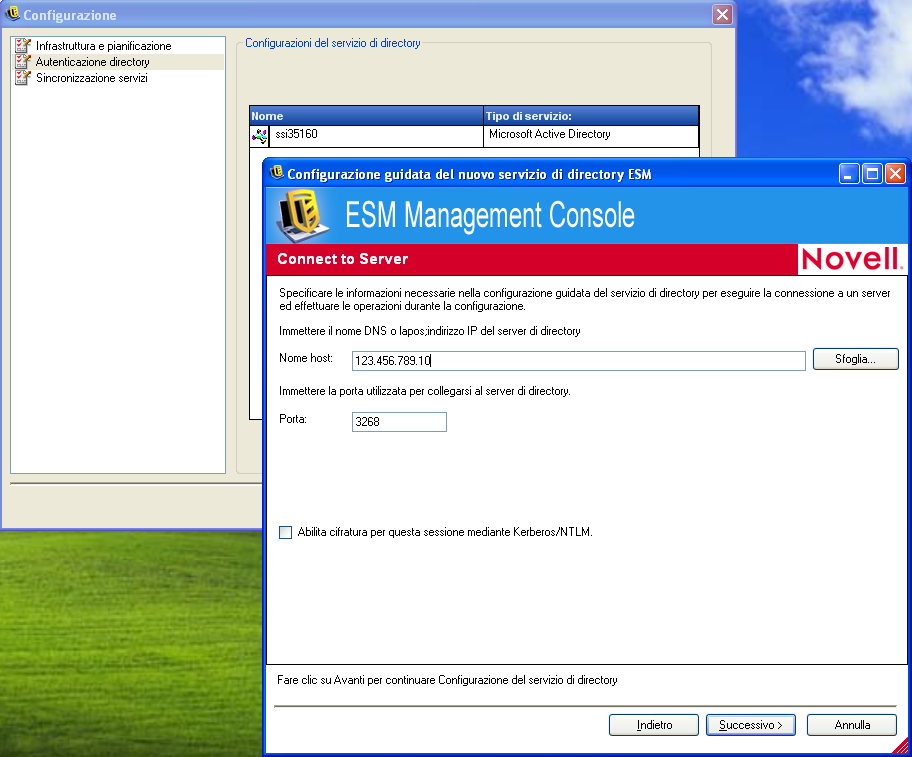This screenshot has width=912, height=757.
Task: Click the Autenticazione directory checklist icon
Action: pos(23,62)
